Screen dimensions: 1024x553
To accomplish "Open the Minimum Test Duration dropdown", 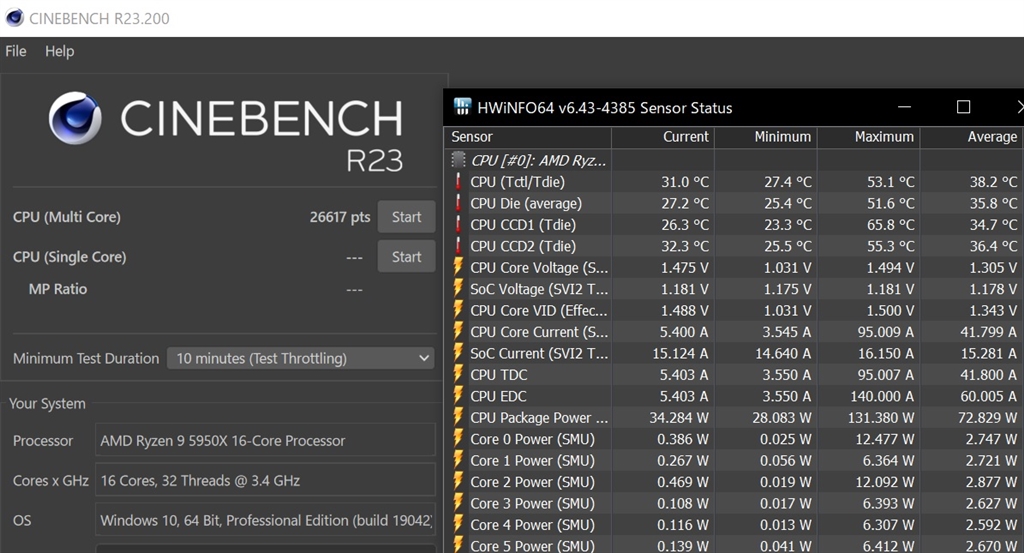I will [300, 358].
